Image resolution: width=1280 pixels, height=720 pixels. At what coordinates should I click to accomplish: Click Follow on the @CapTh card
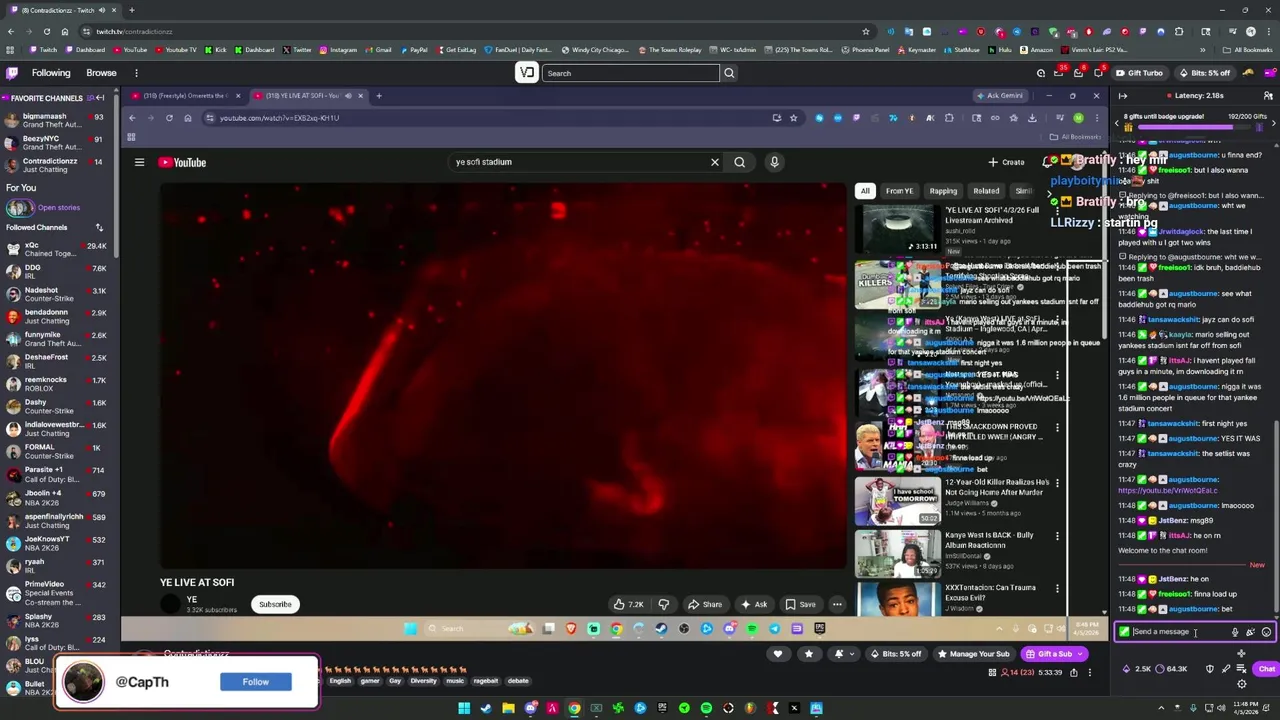255,682
